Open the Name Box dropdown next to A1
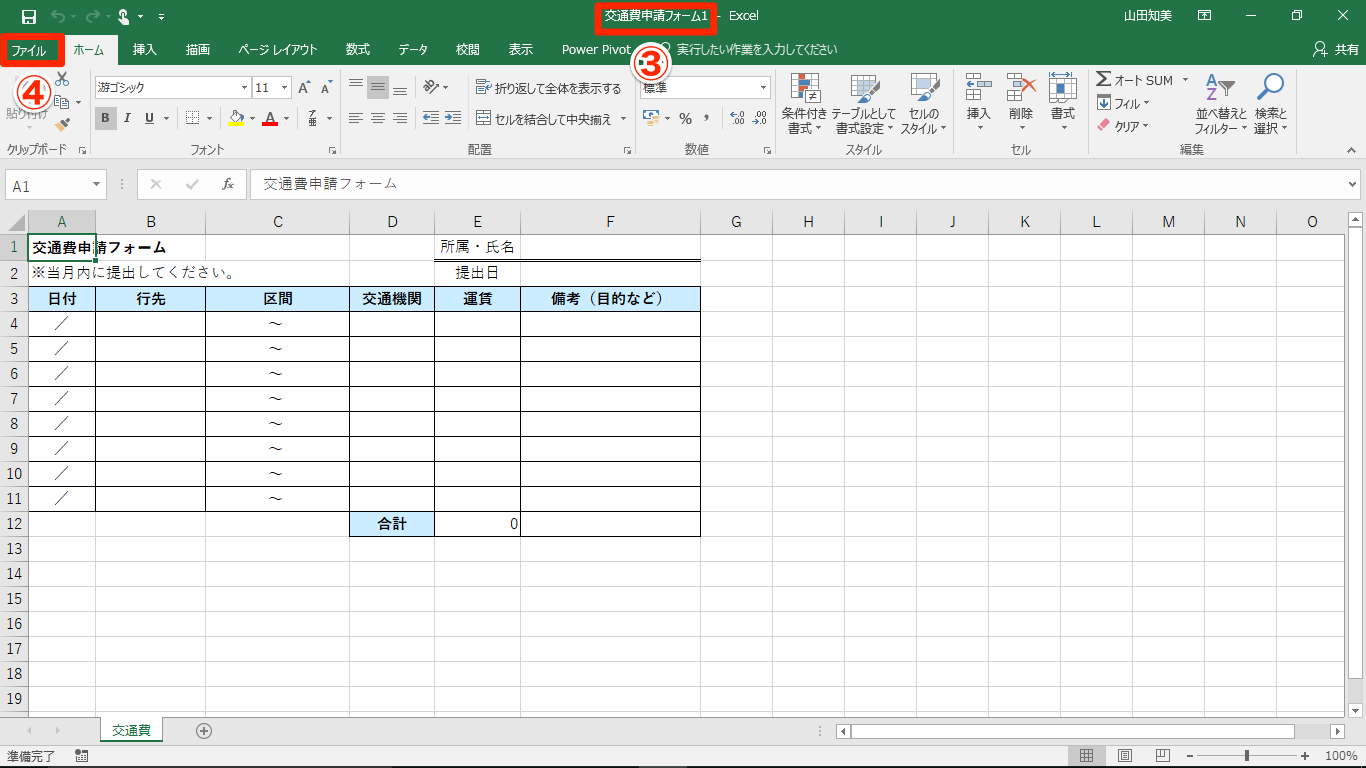 point(97,185)
